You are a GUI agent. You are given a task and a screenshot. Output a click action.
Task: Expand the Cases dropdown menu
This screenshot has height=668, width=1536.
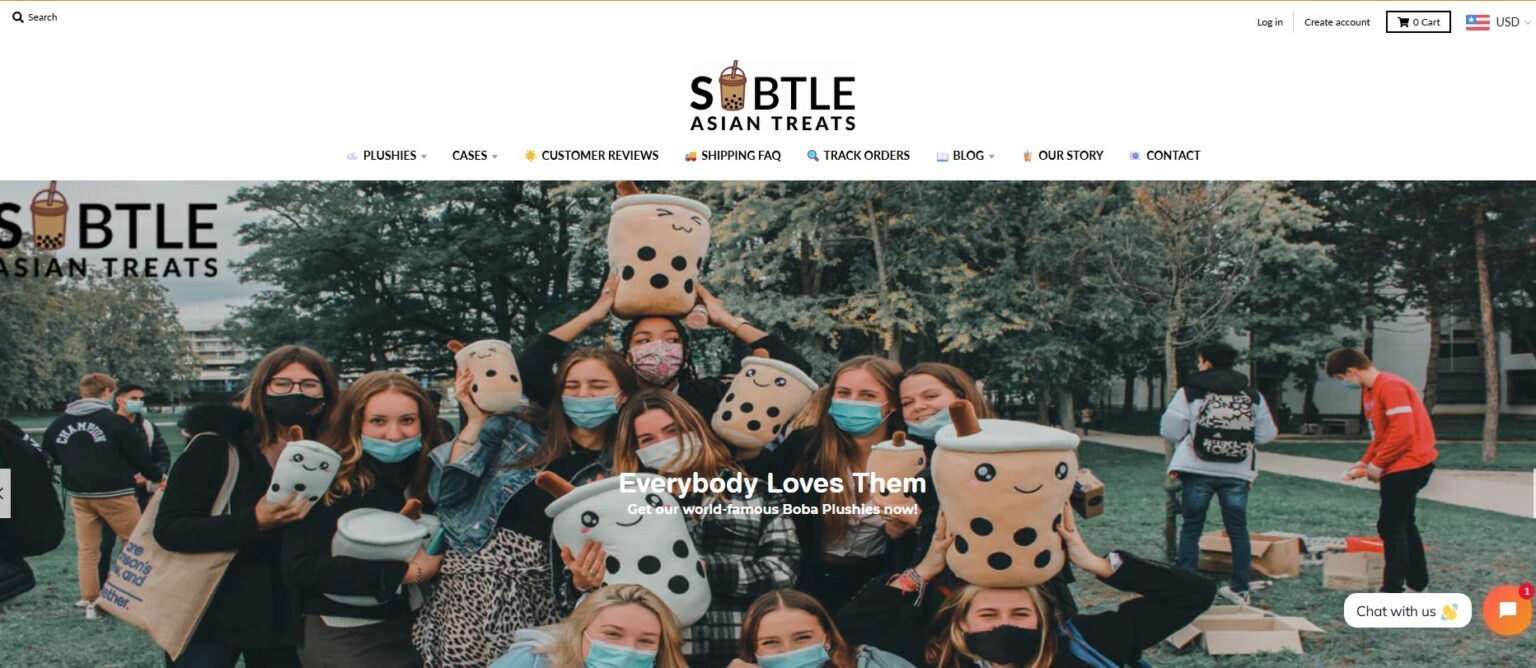point(474,156)
